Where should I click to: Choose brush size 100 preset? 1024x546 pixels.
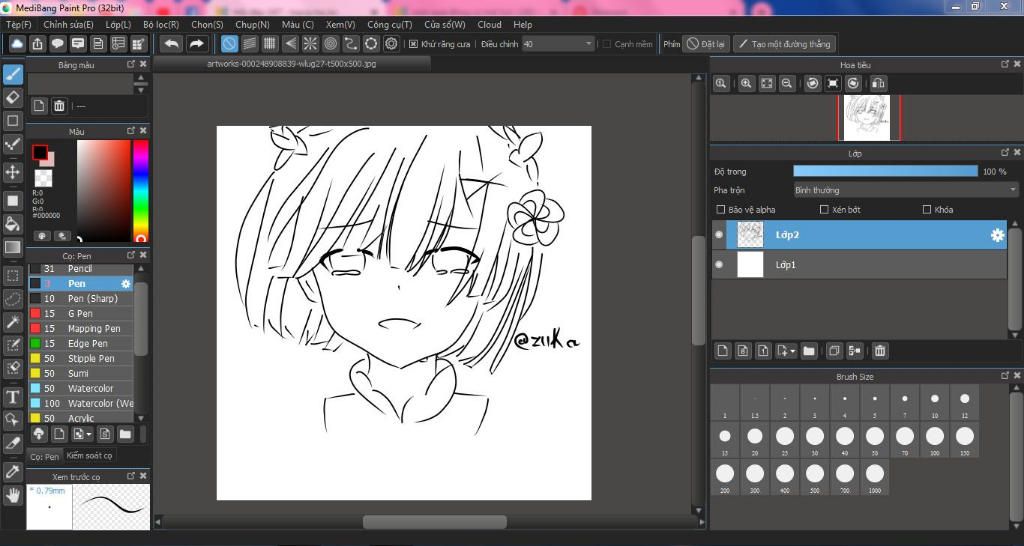pyautogui.click(x=935, y=439)
